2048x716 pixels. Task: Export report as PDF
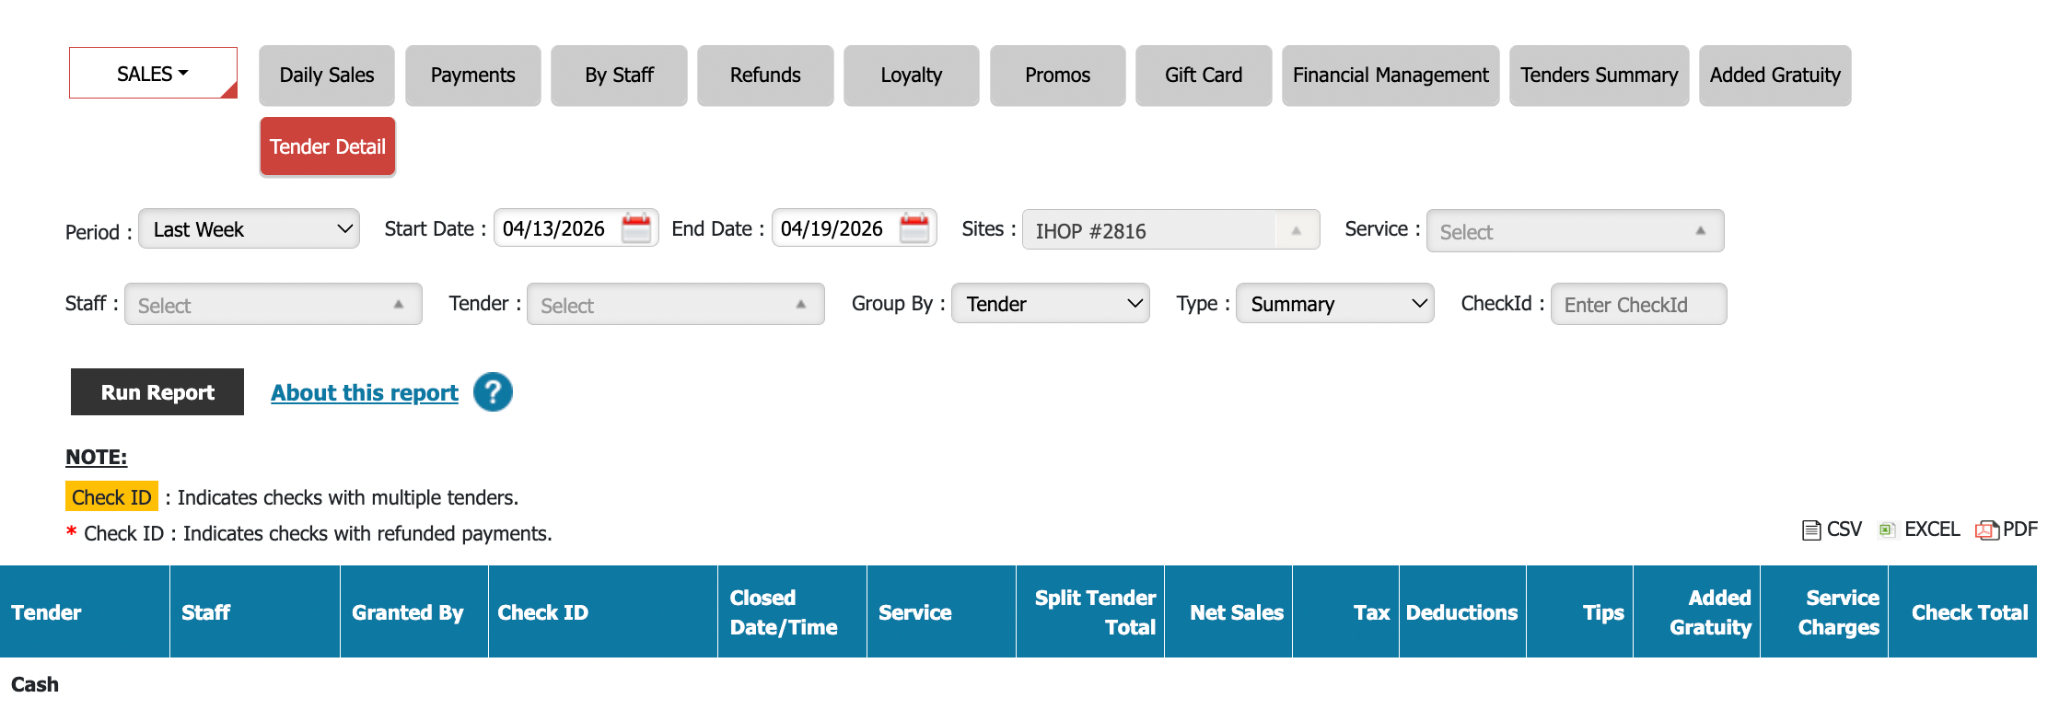click(2007, 530)
